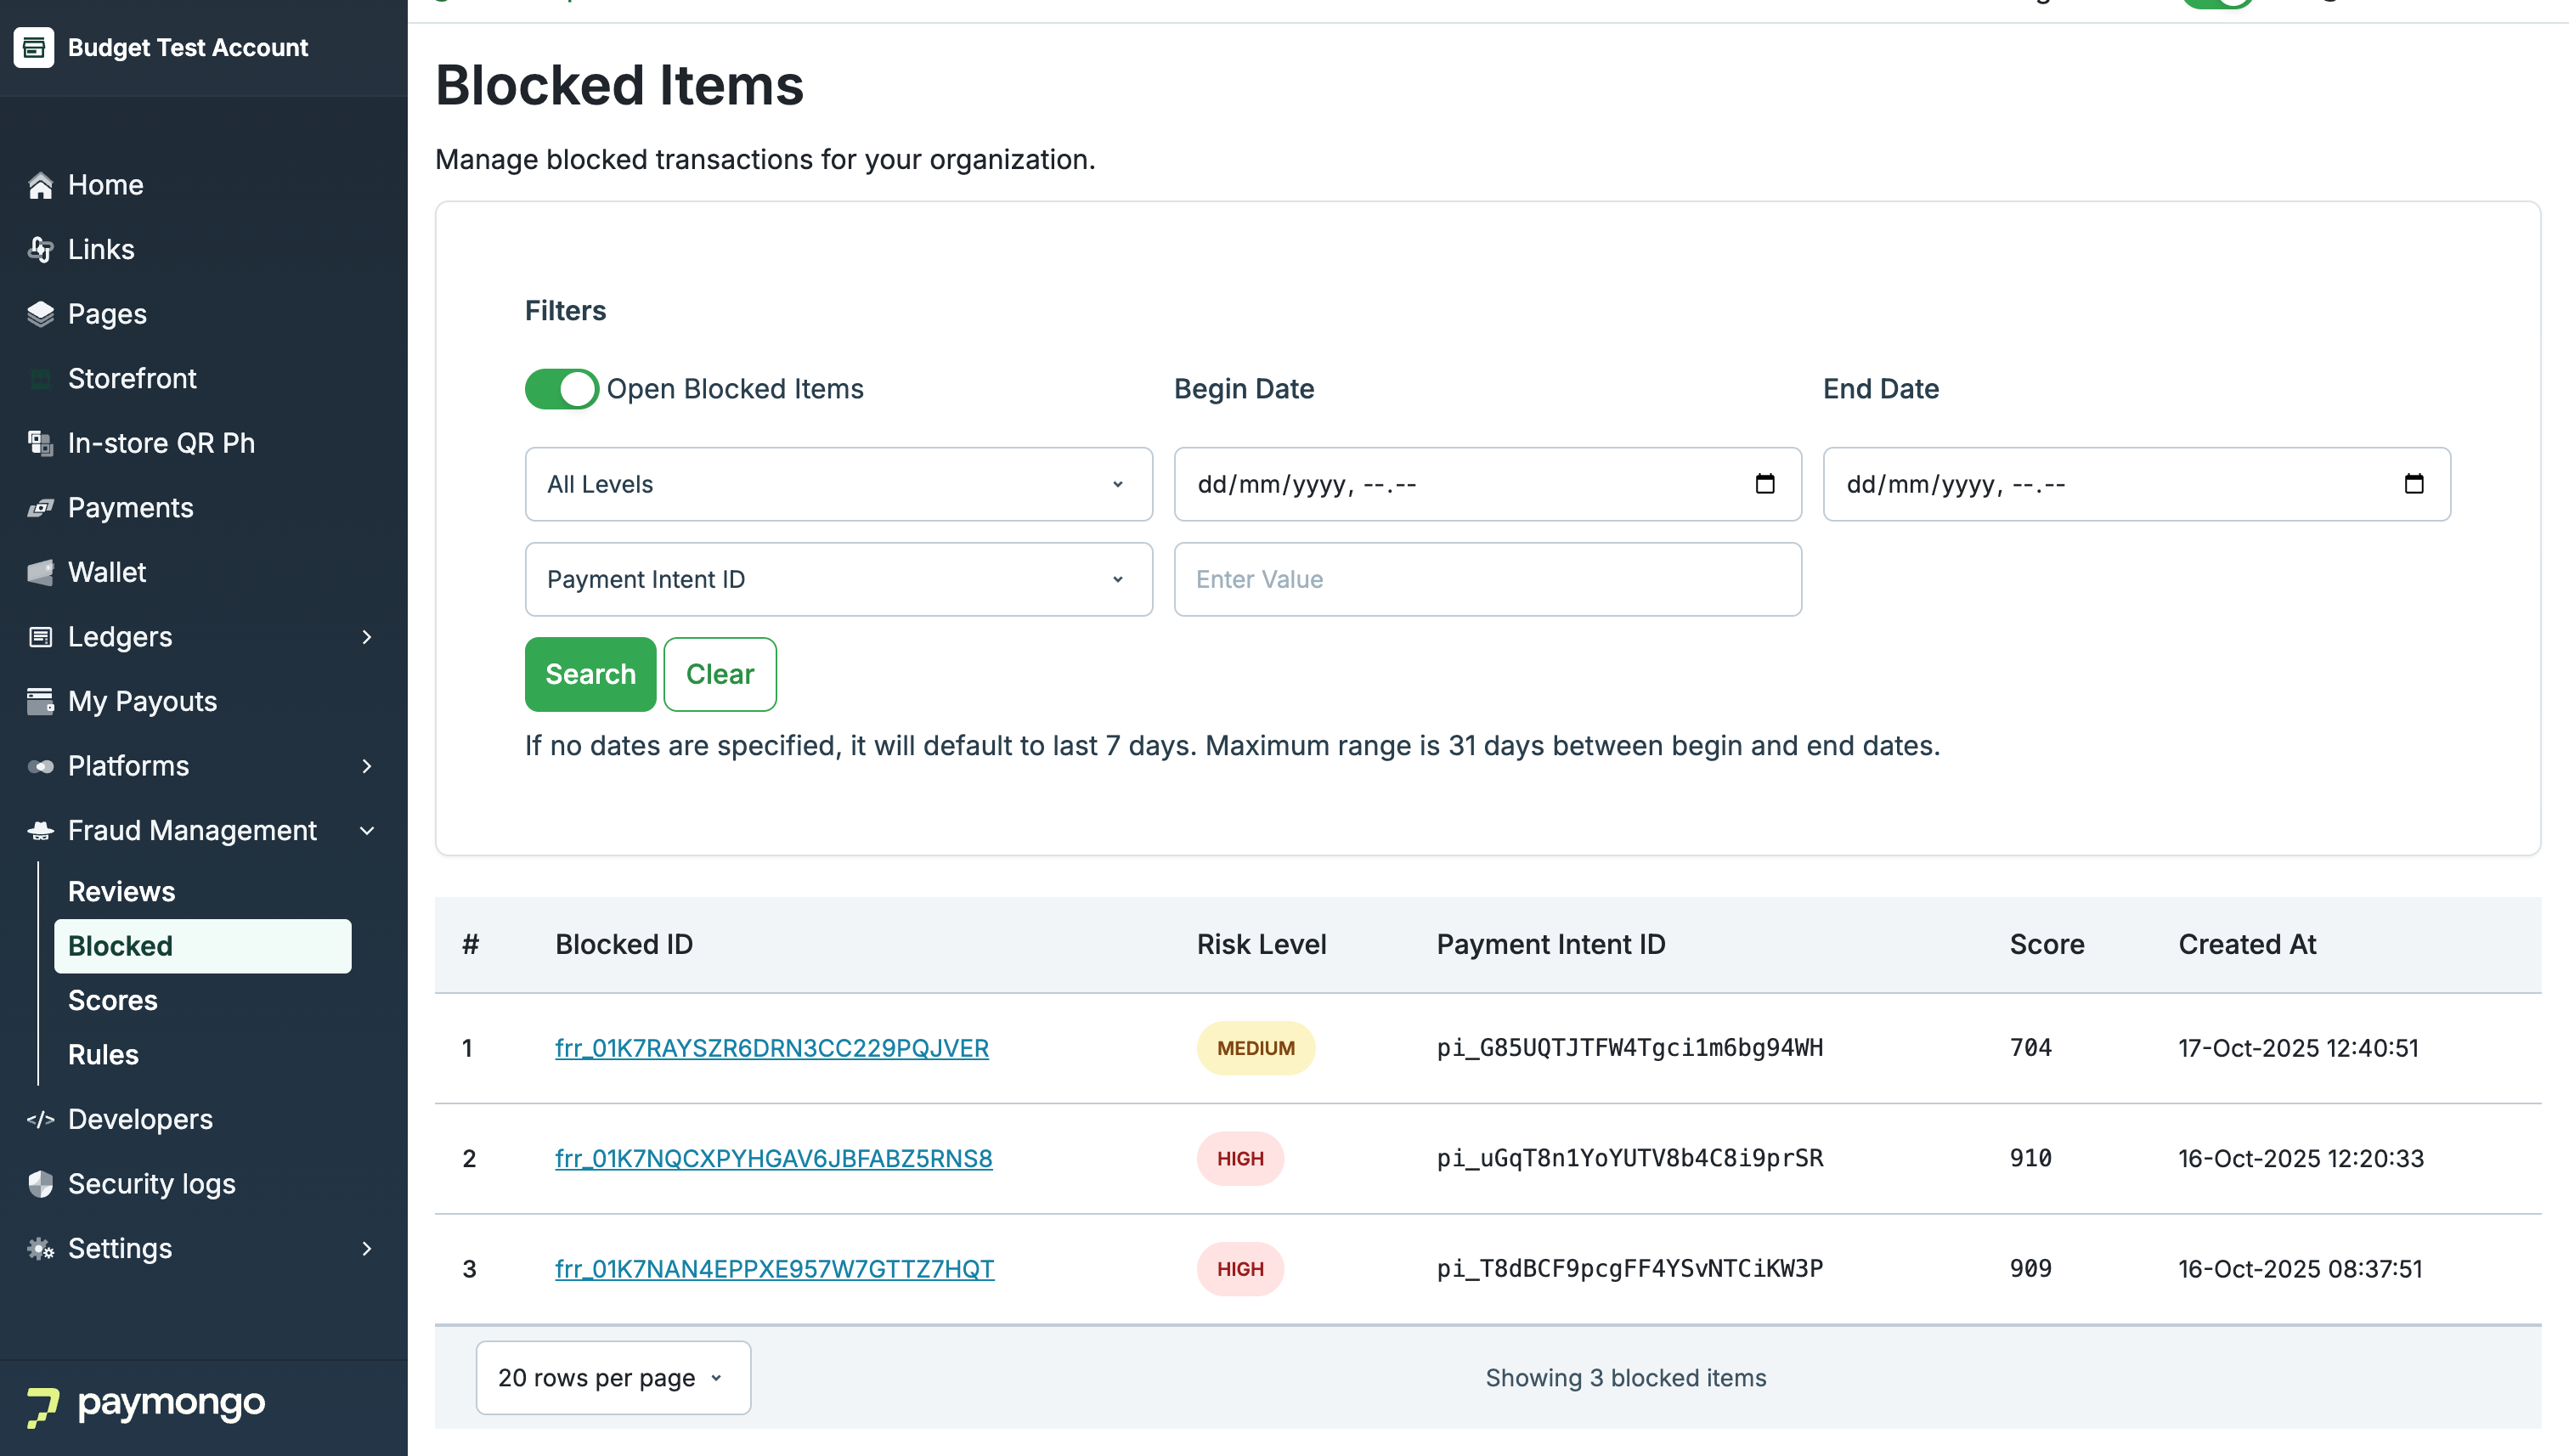
Task: Click the Enter Value input field
Action: point(1487,579)
